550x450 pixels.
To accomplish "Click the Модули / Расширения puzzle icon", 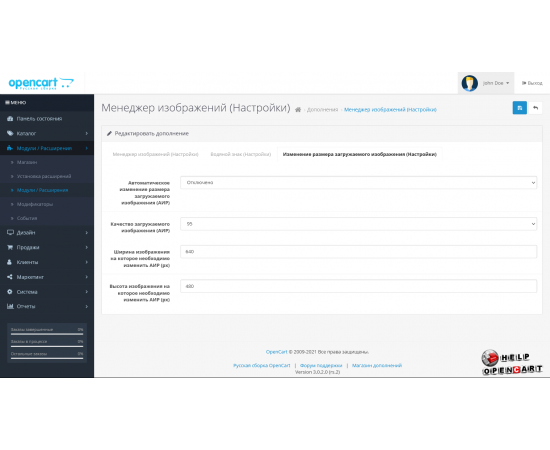I will coord(10,148).
